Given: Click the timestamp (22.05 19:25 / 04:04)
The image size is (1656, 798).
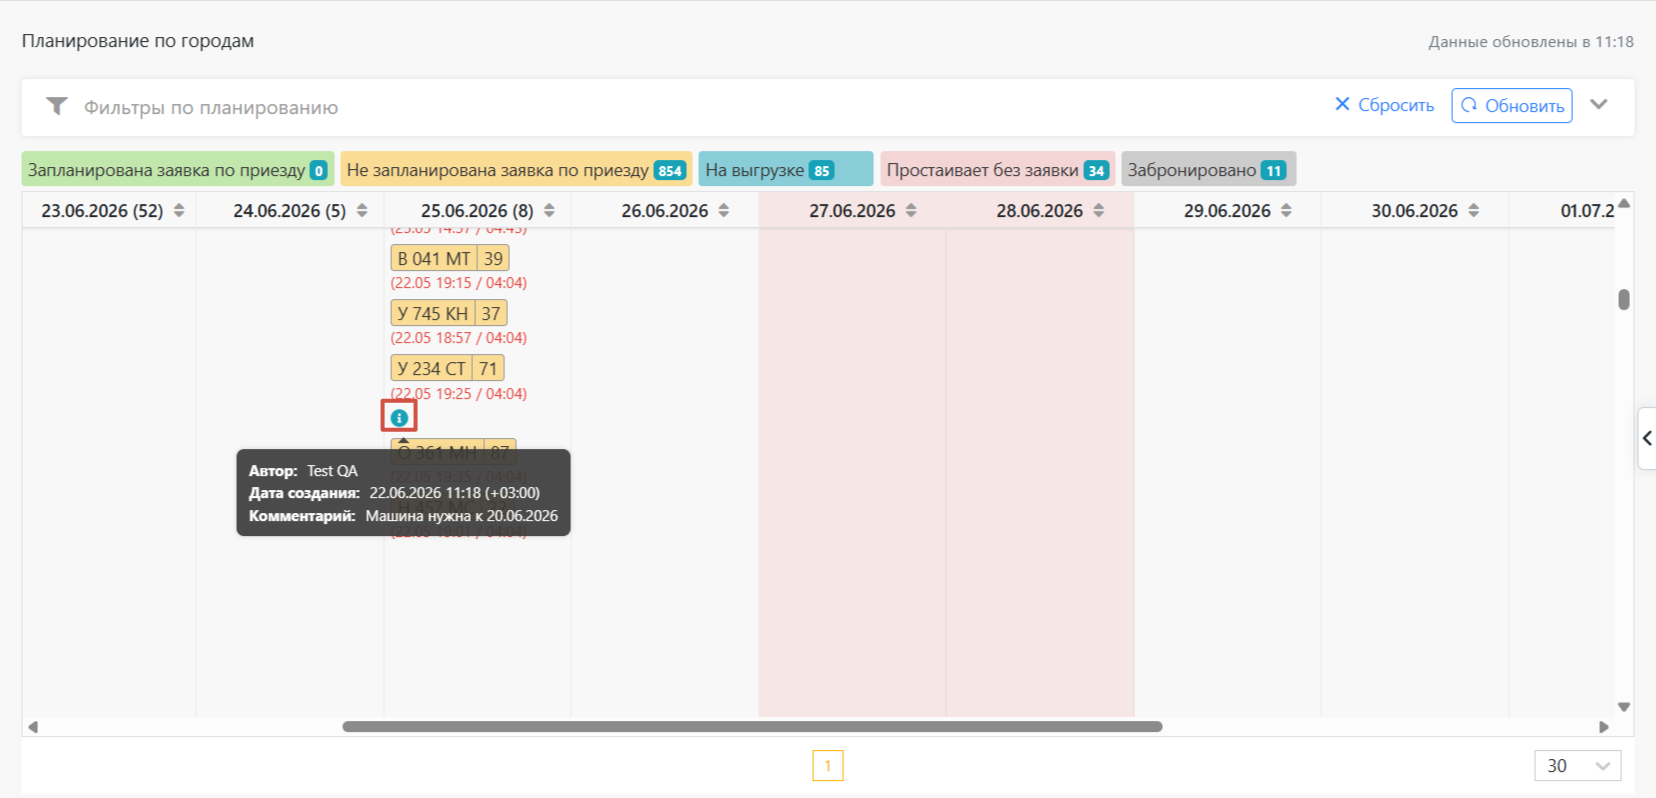Looking at the screenshot, I should click(x=459, y=394).
